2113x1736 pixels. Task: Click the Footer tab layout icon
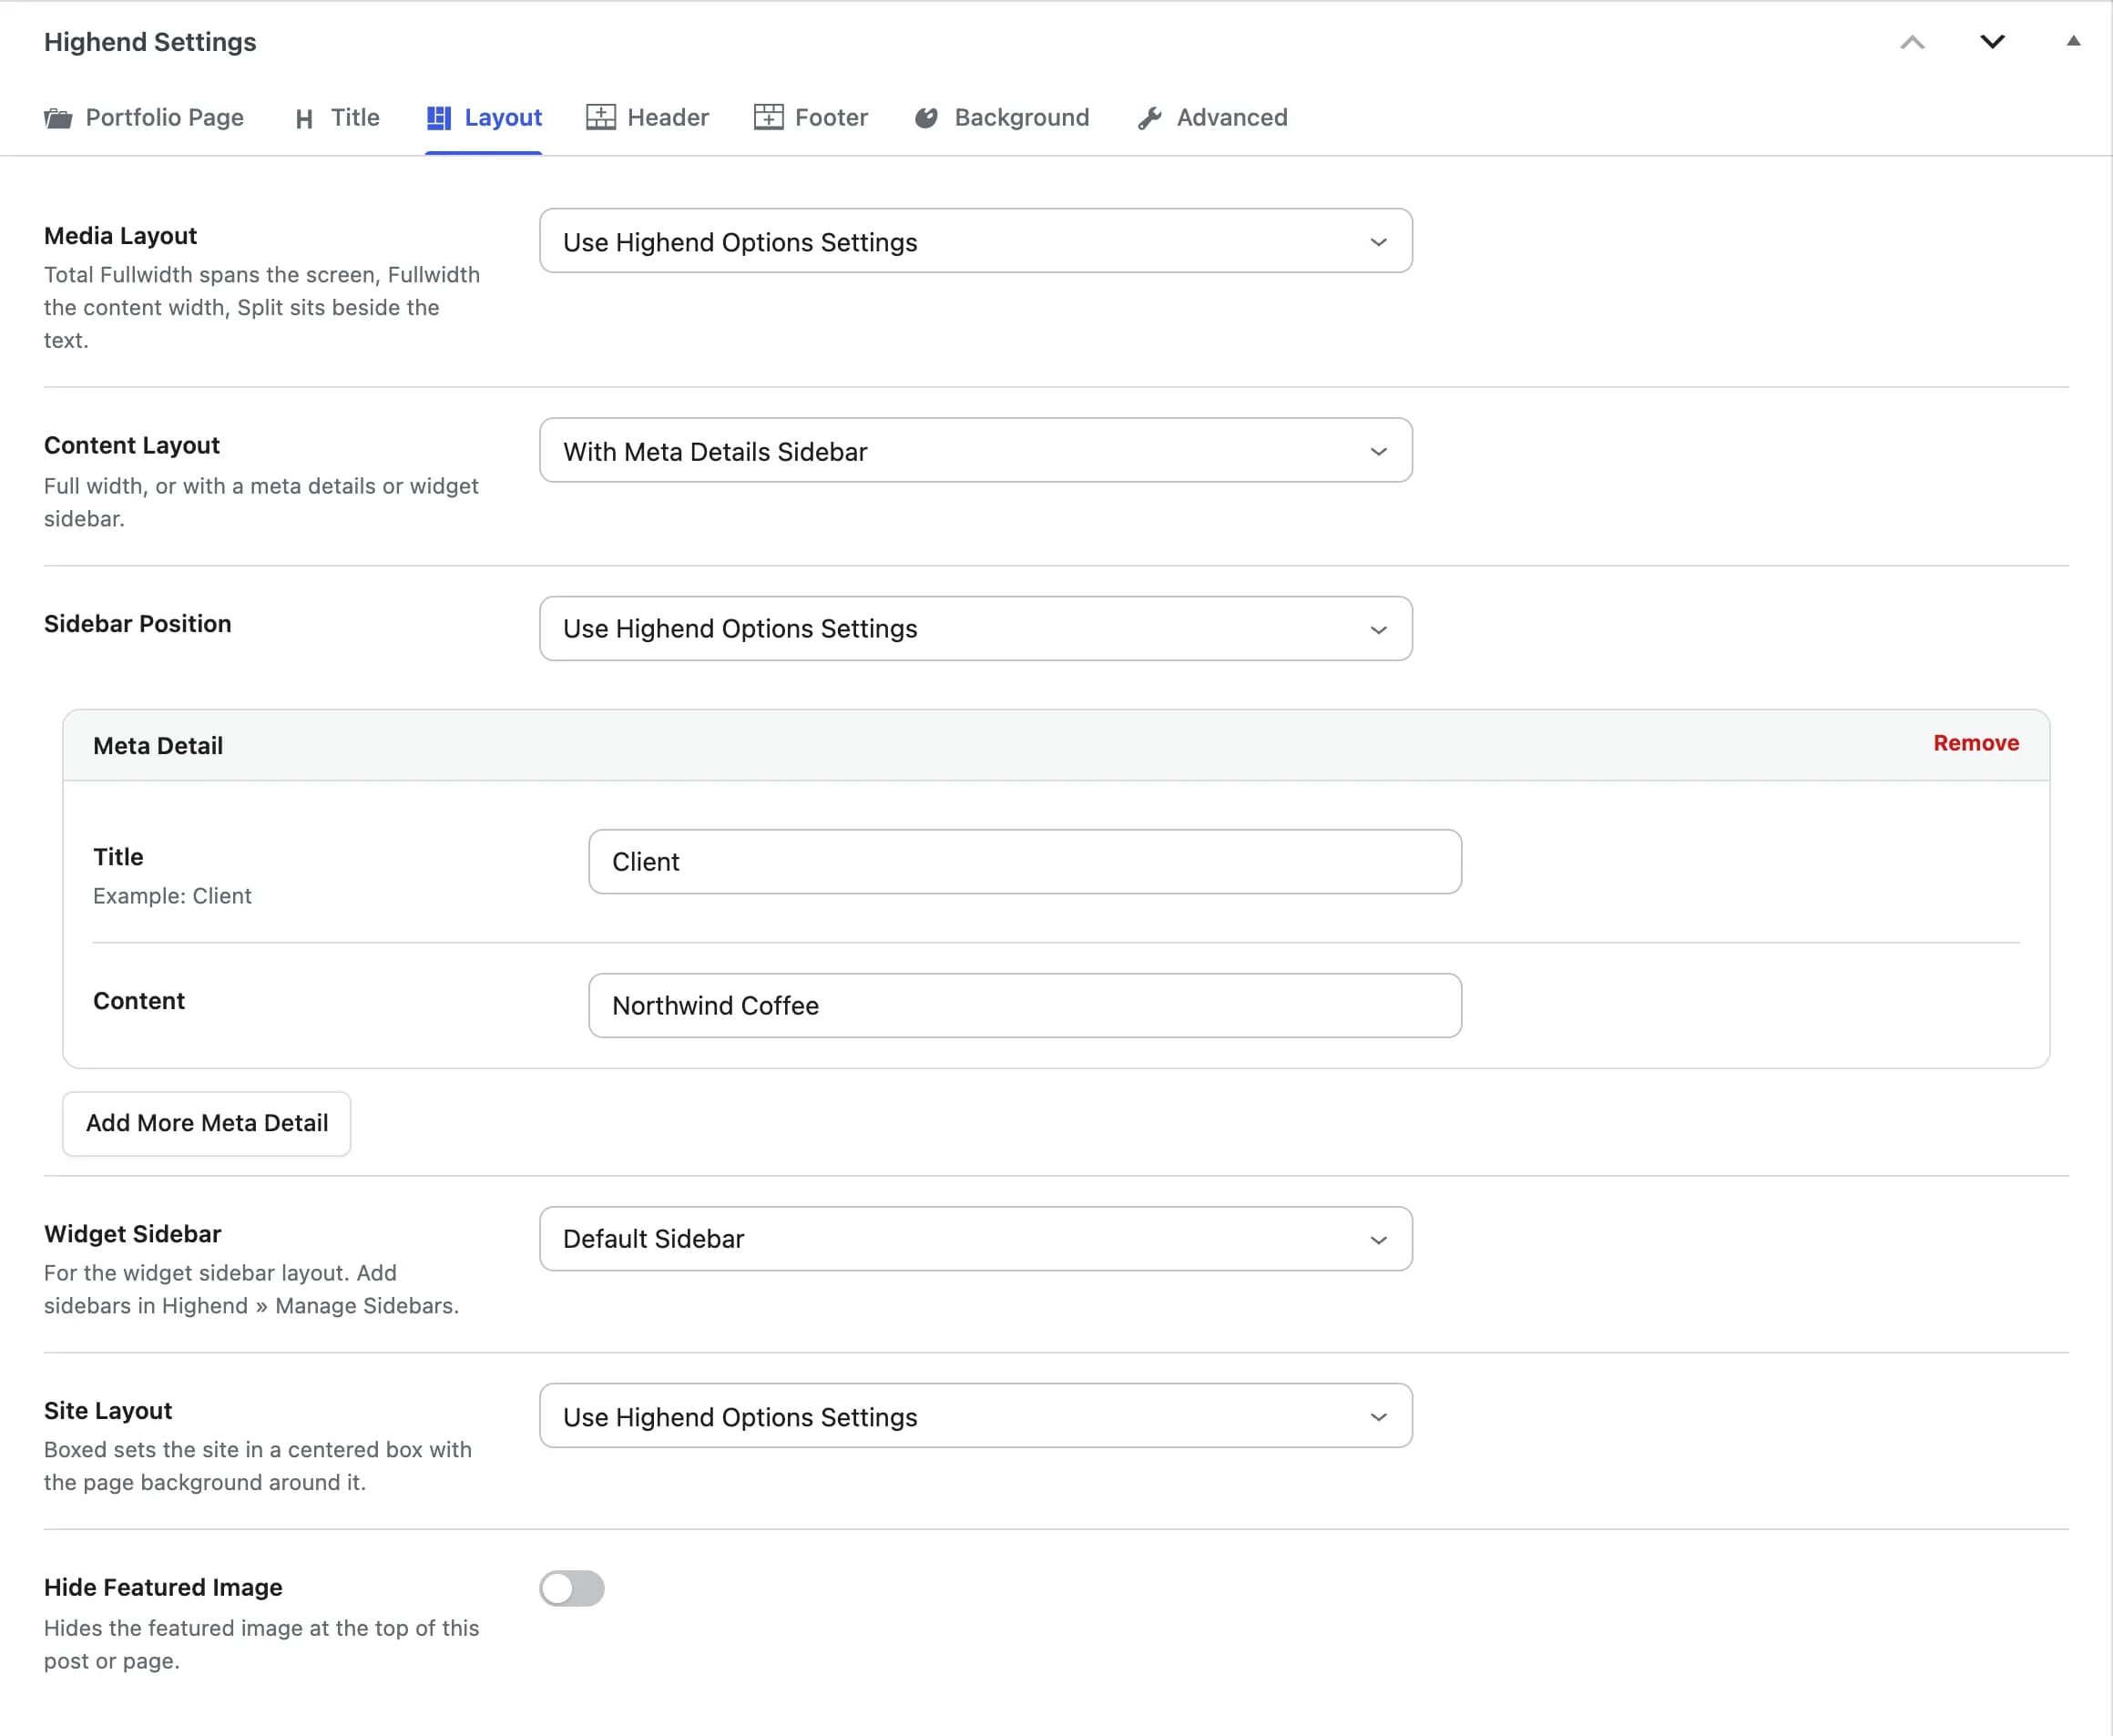tap(768, 117)
